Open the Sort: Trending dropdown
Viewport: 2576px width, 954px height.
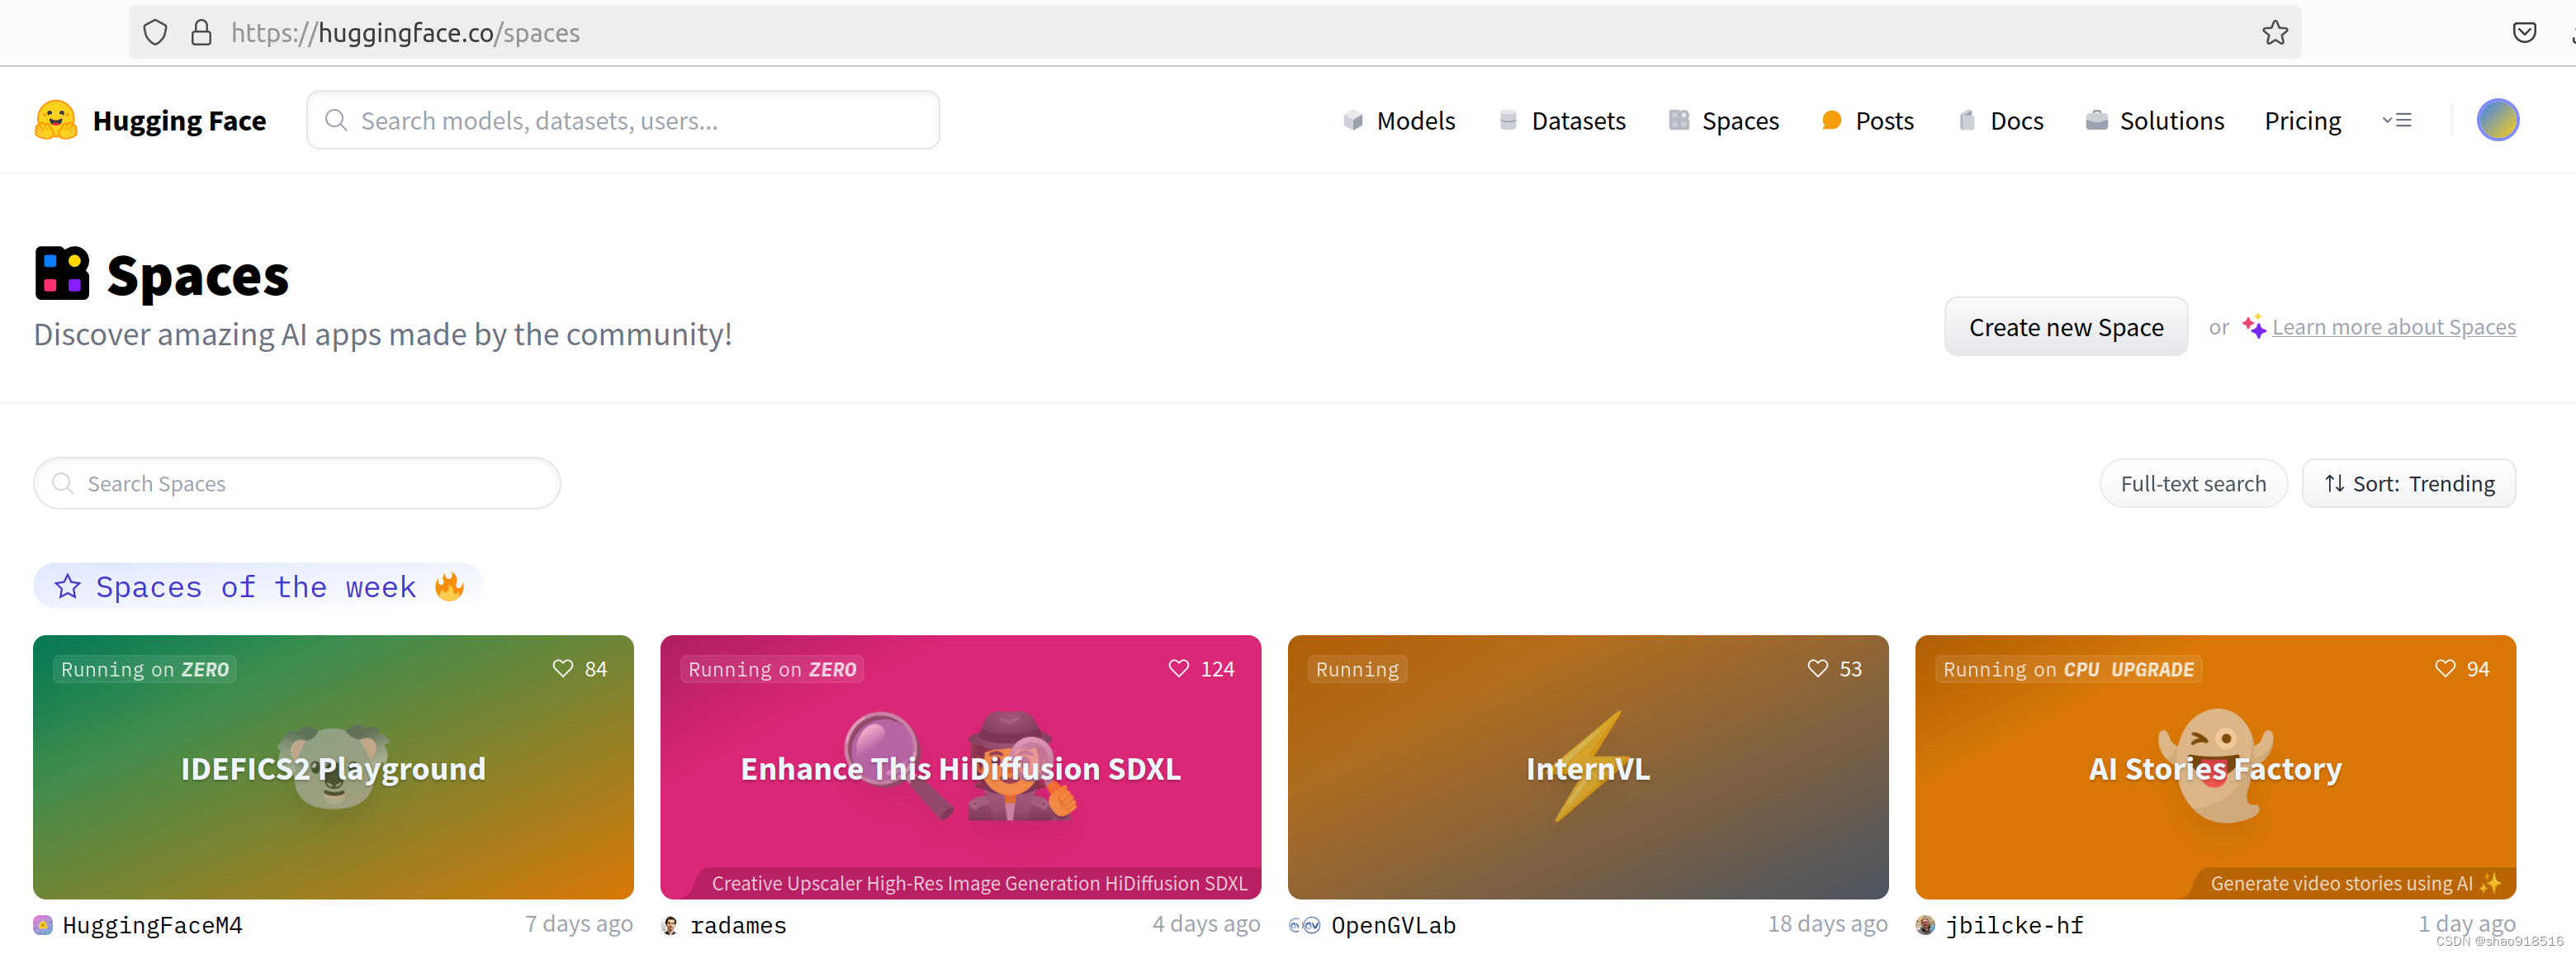click(2408, 484)
